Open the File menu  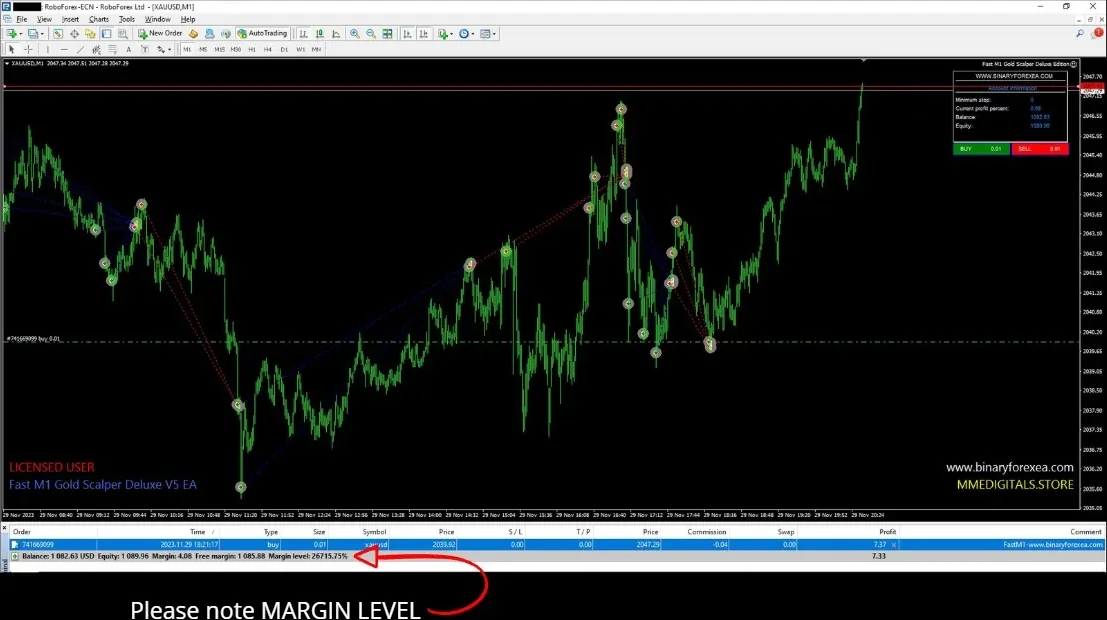[22, 19]
